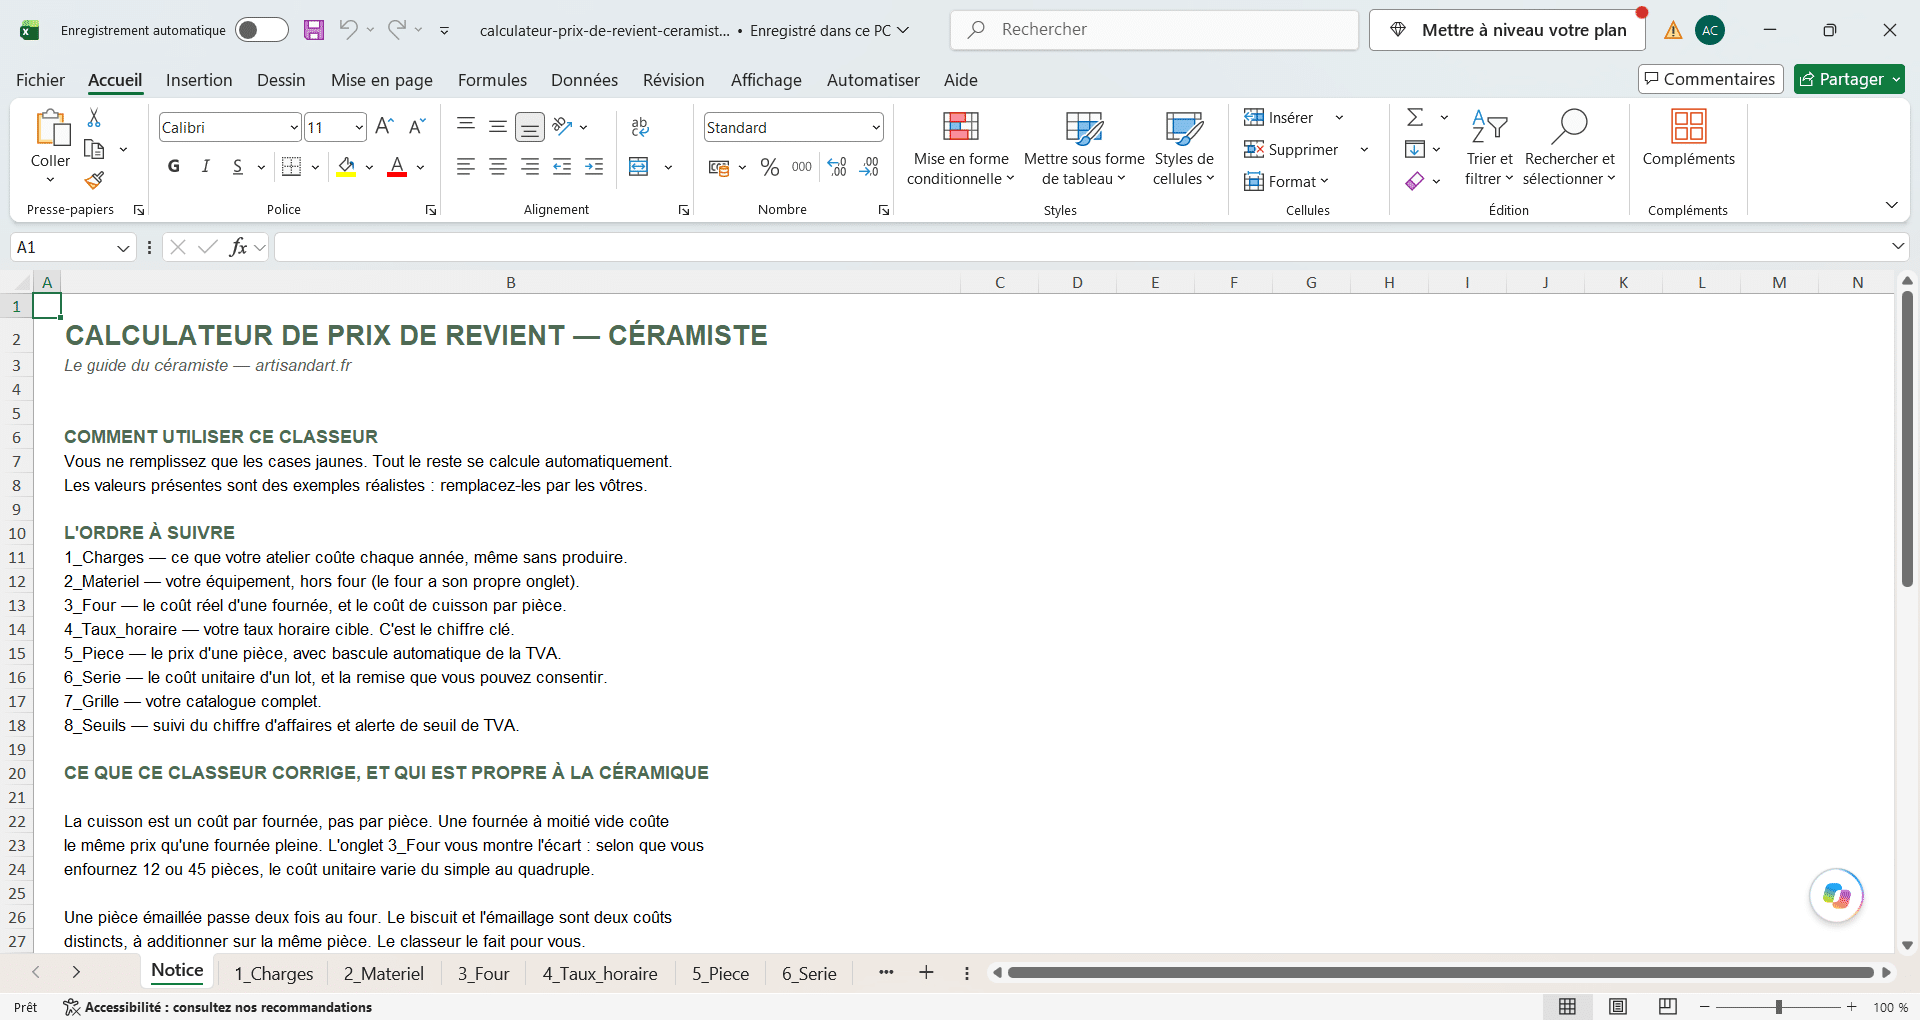
Task: Click the font color red swatch
Action: pyautogui.click(x=397, y=167)
